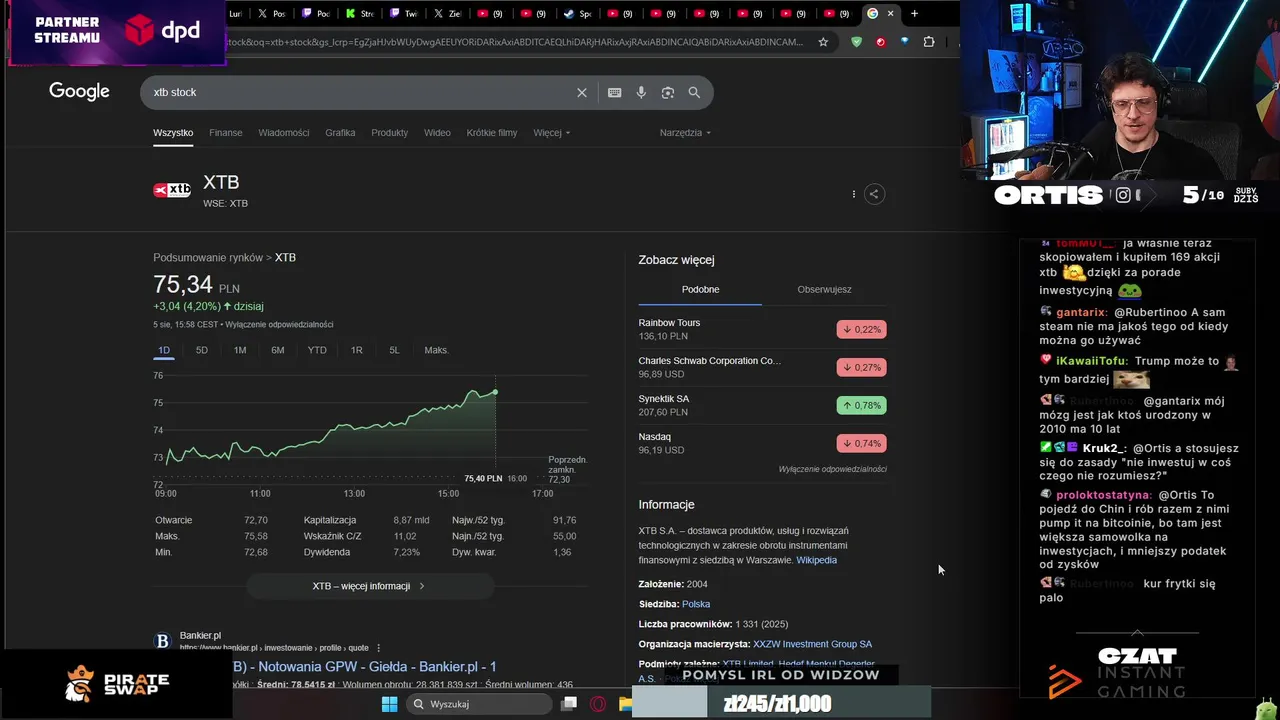Screen dimensions: 1280x720
Task: Open XTB – więcej informacji button
Action: point(369,586)
